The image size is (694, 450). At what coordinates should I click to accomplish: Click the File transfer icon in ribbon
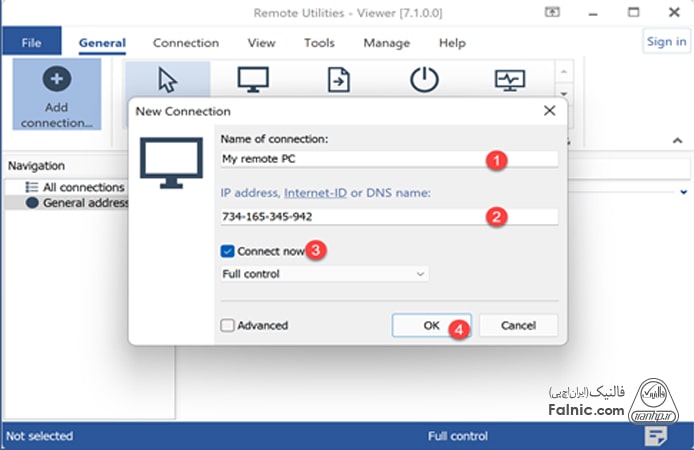coord(339,79)
